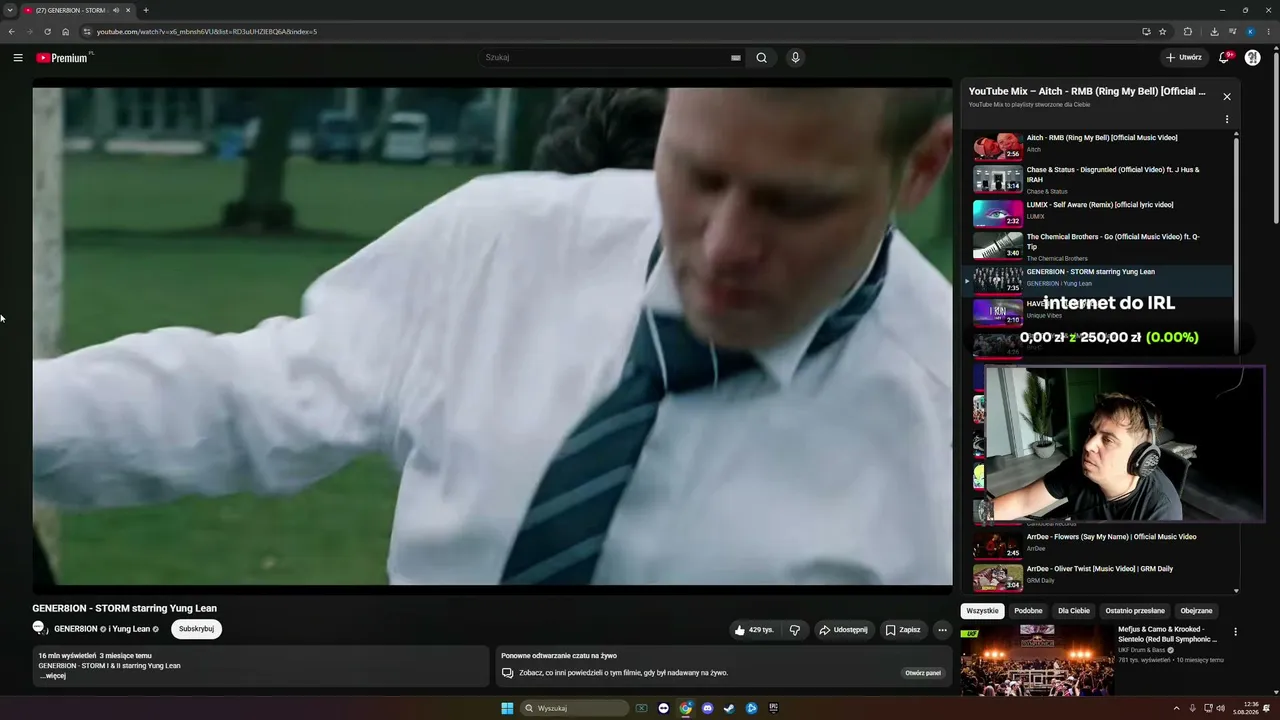Open the taskbar clock showing 12:36
This screenshot has height=720, width=1280.
coord(1245,708)
